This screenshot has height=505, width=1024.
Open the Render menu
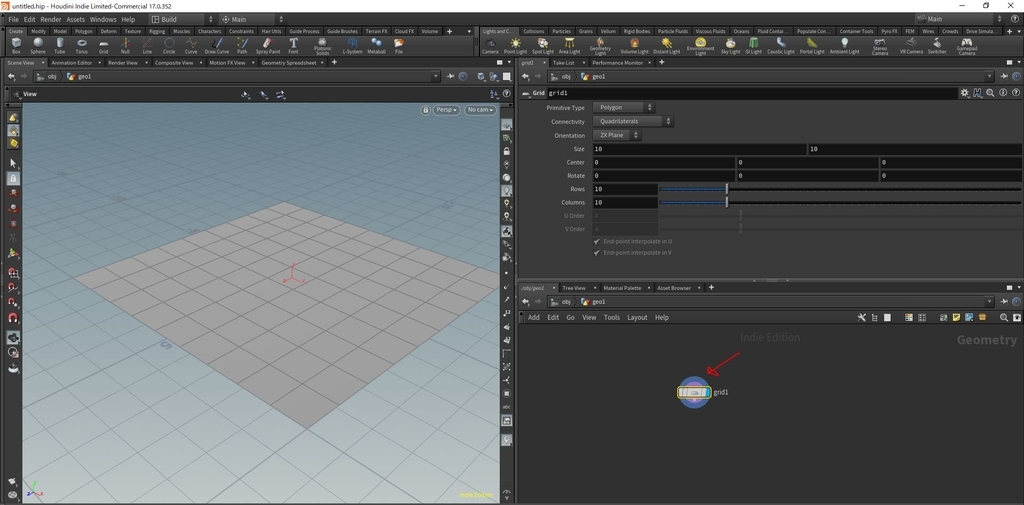click(x=51, y=20)
